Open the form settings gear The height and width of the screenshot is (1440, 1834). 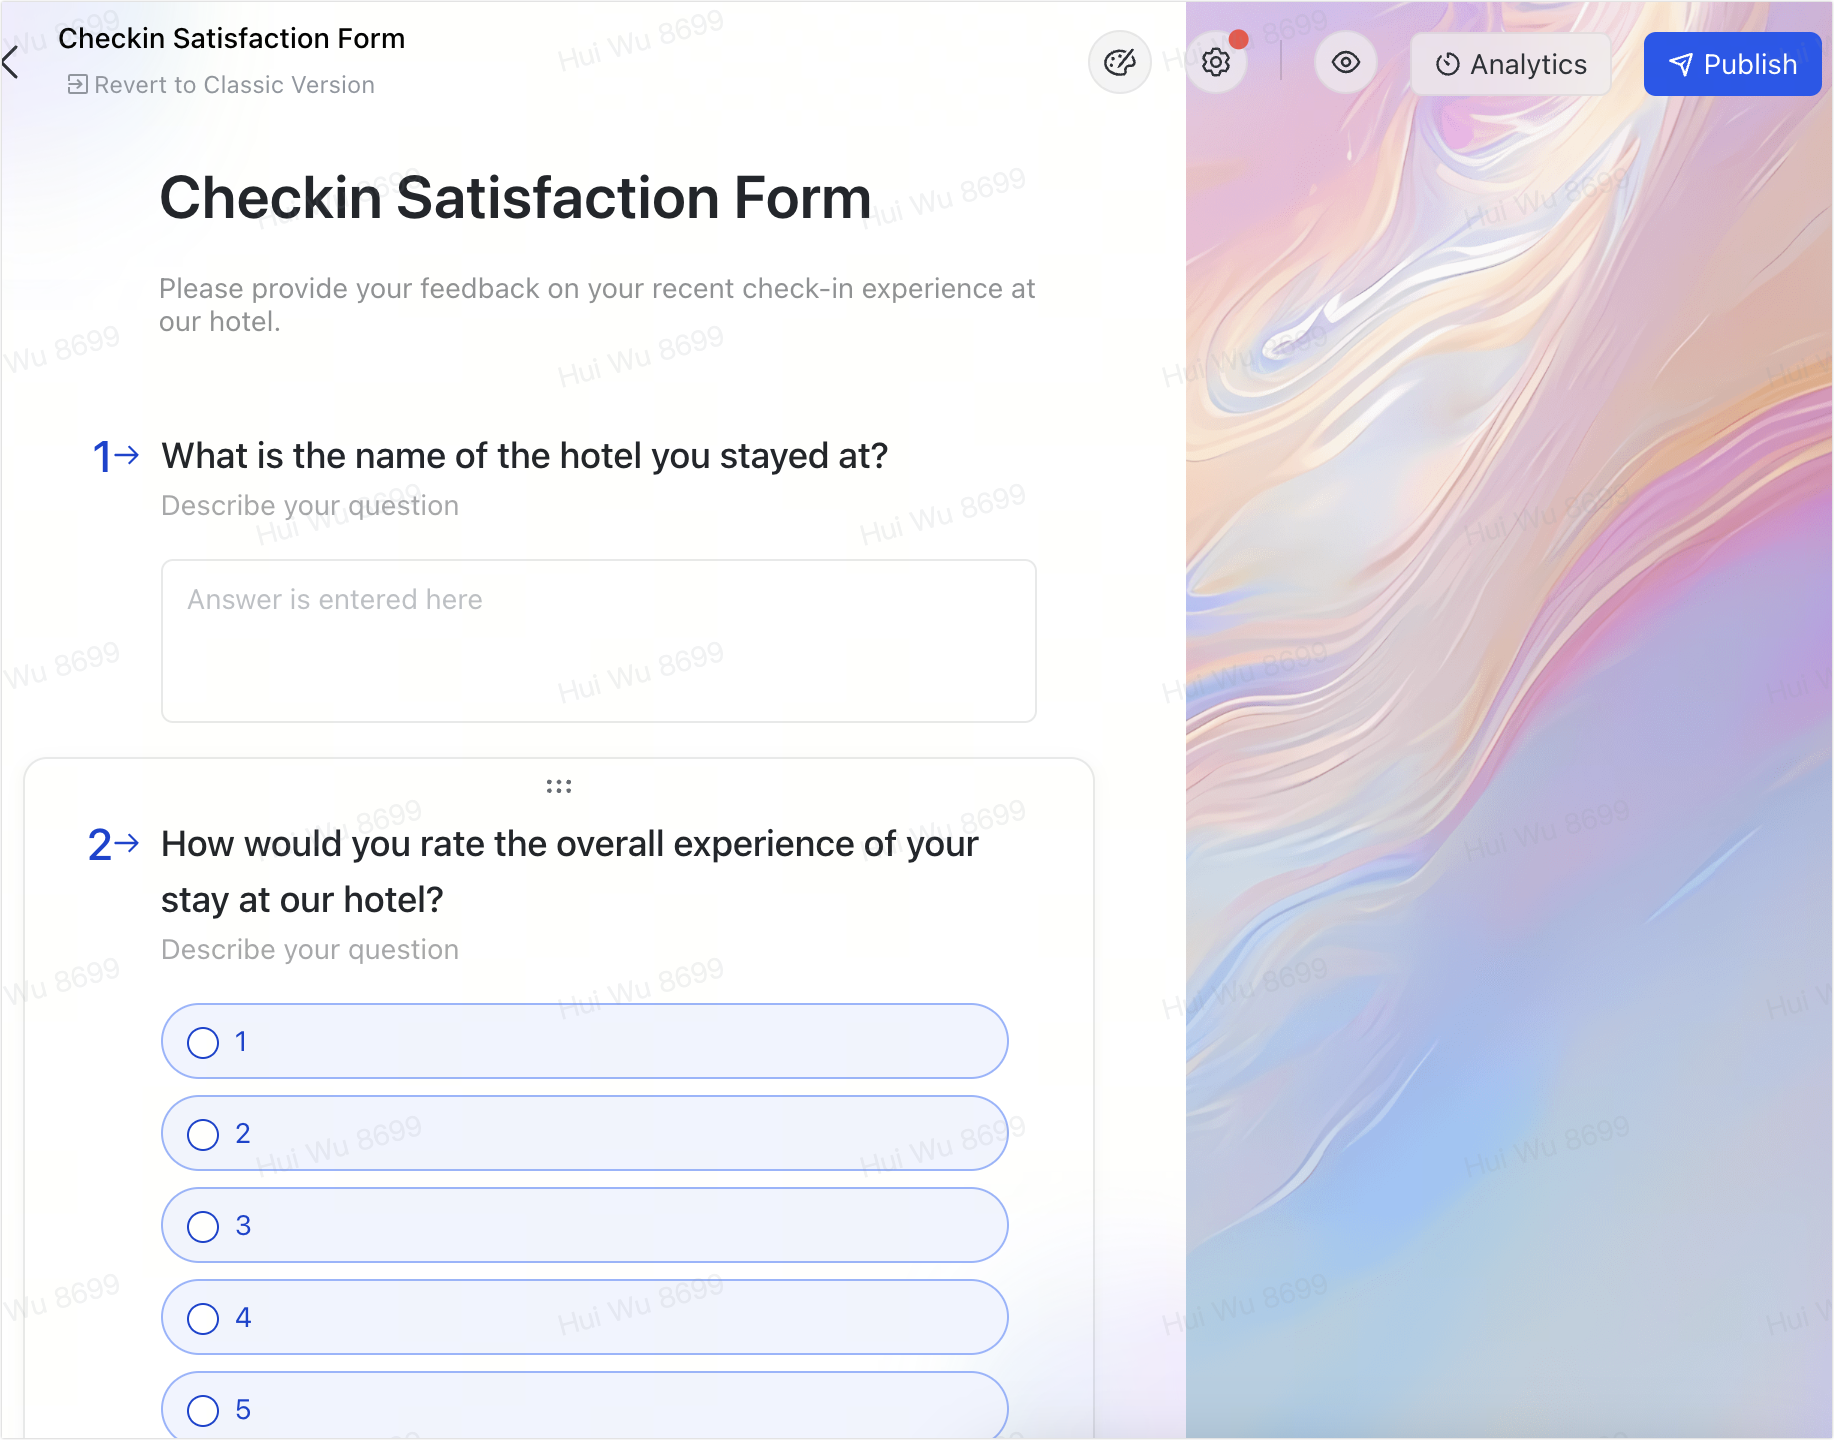coord(1216,62)
